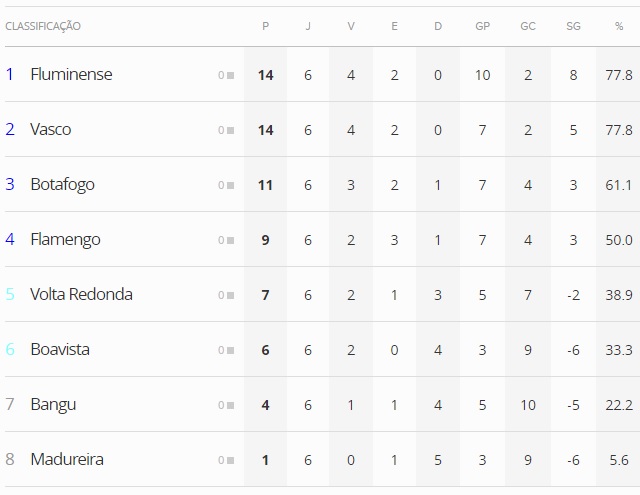Select the Flamengo team name

pyautogui.click(x=65, y=240)
